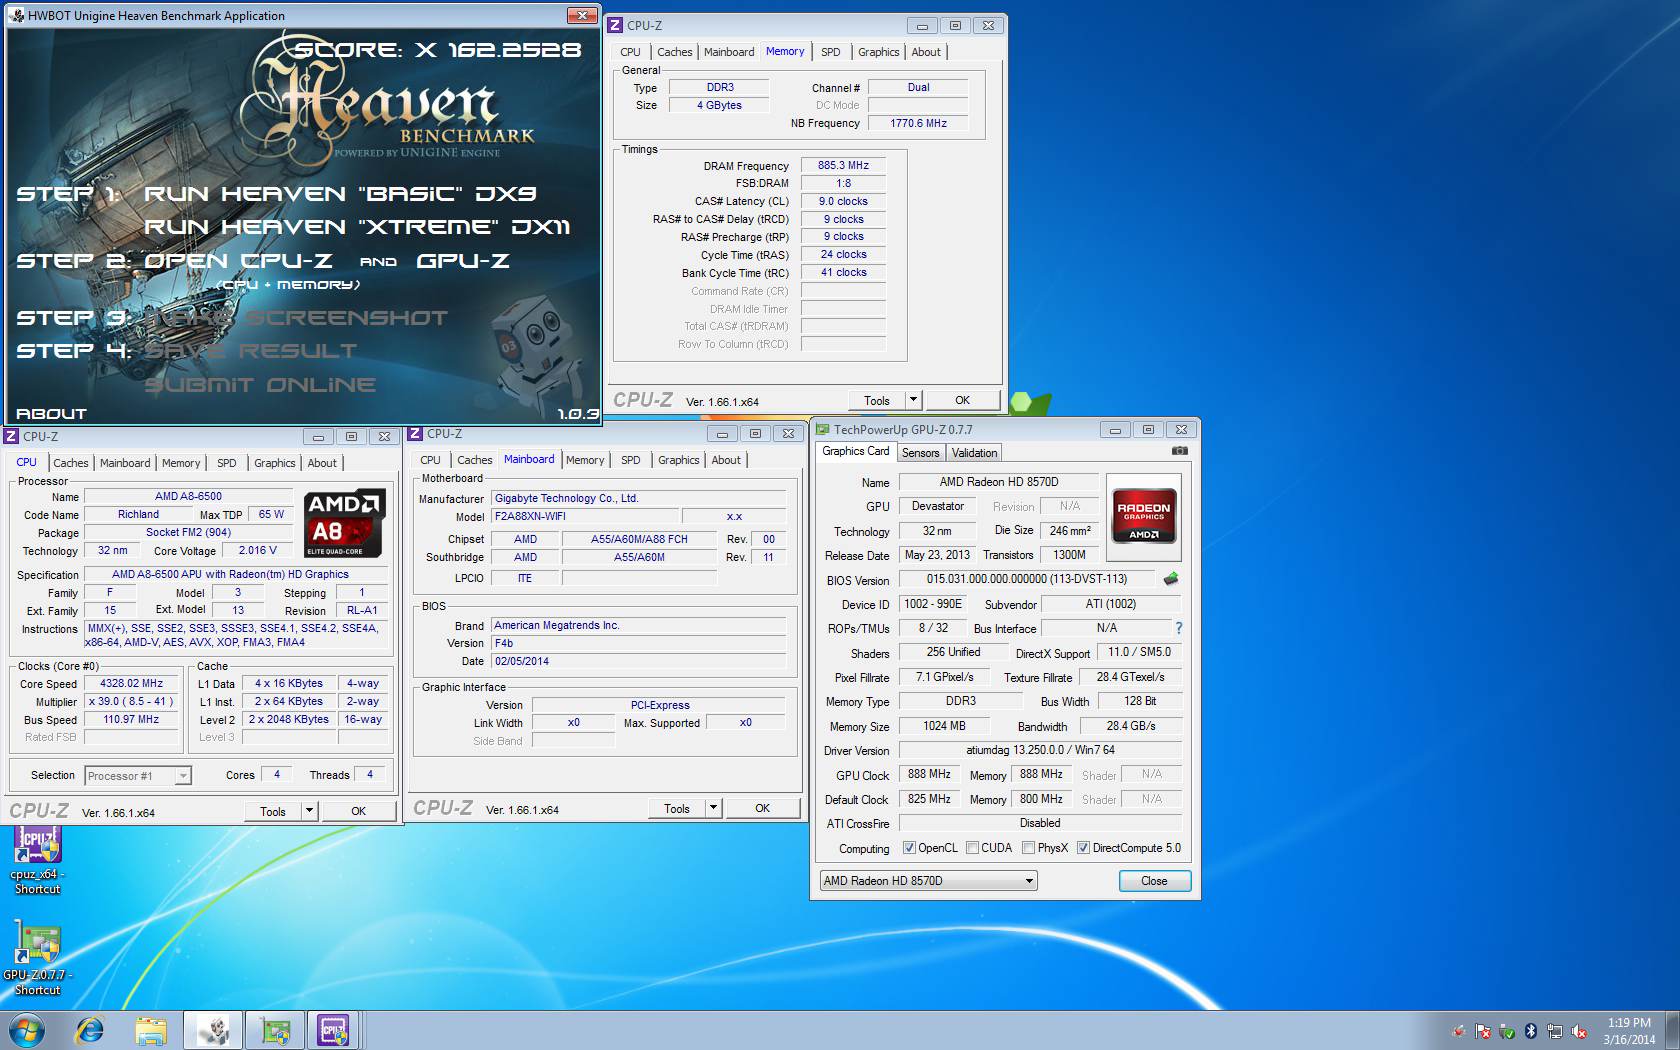Click the Windows Start orb
This screenshot has width=1680, height=1050.
tap(27, 1030)
